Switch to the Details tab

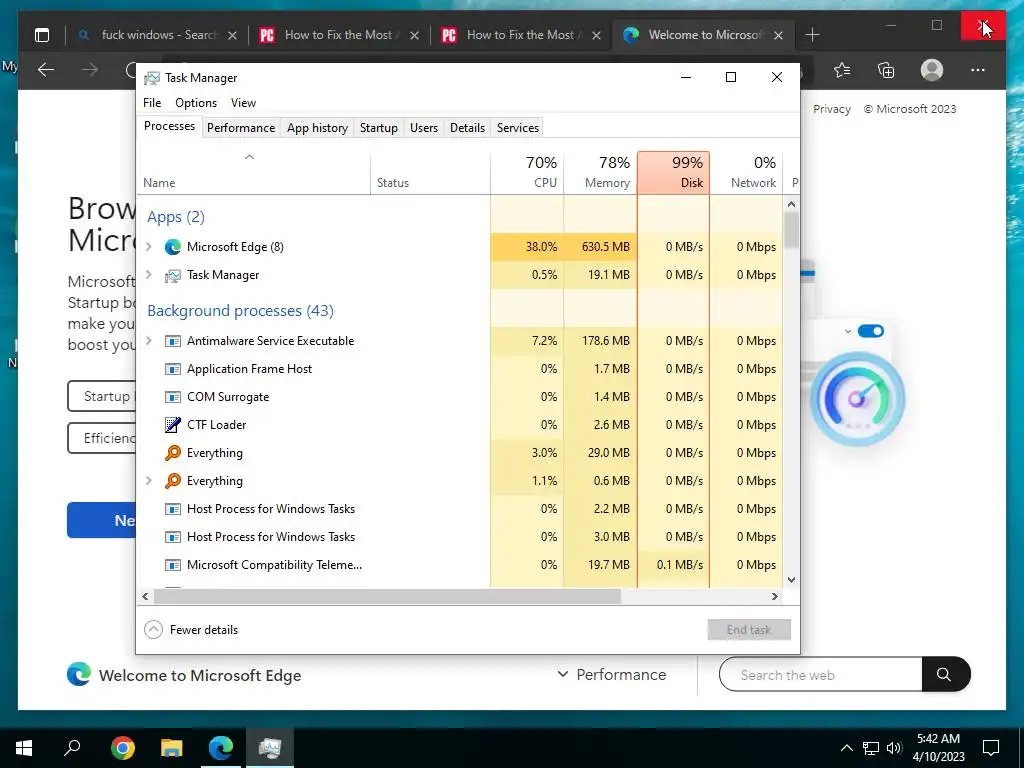click(468, 128)
